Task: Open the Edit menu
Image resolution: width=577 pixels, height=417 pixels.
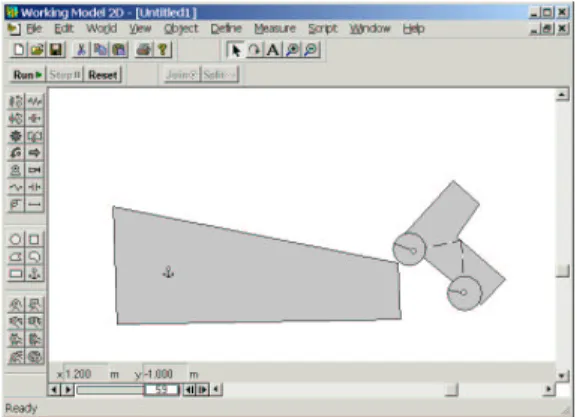Action: tap(64, 29)
